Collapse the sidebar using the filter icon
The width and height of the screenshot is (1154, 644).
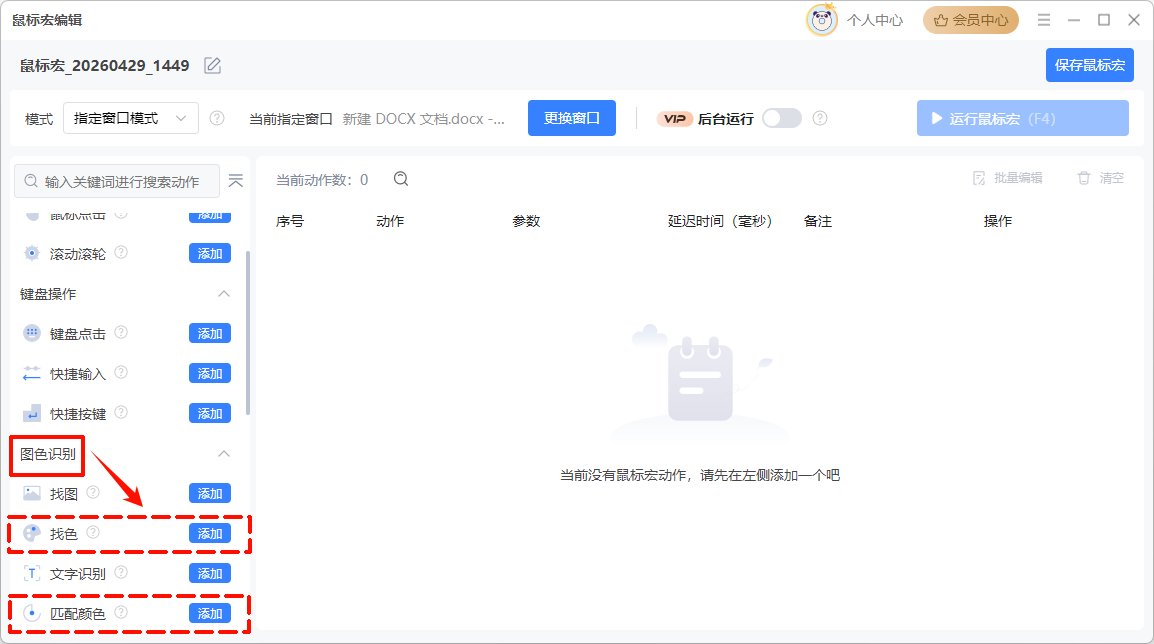point(236,181)
